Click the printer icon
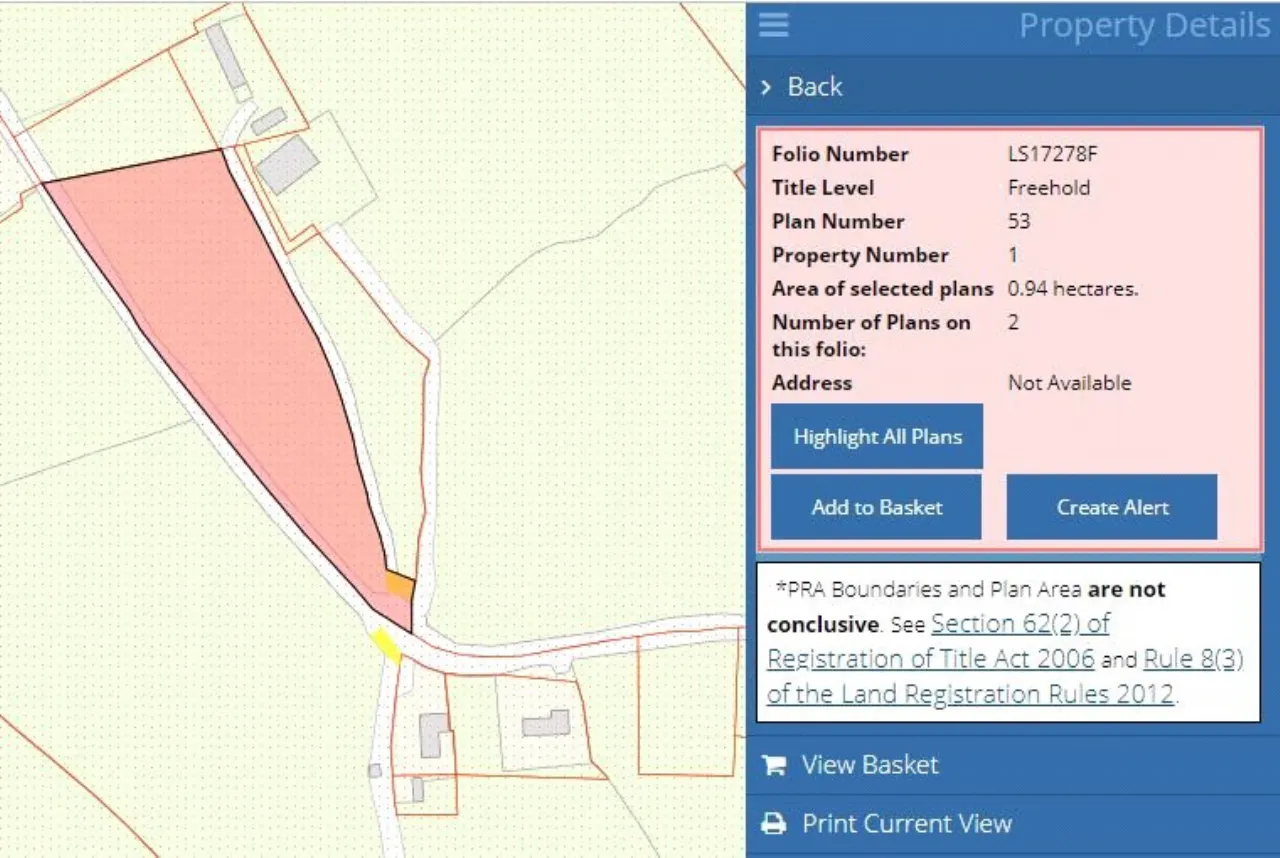The width and height of the screenshot is (1280, 858). [773, 824]
